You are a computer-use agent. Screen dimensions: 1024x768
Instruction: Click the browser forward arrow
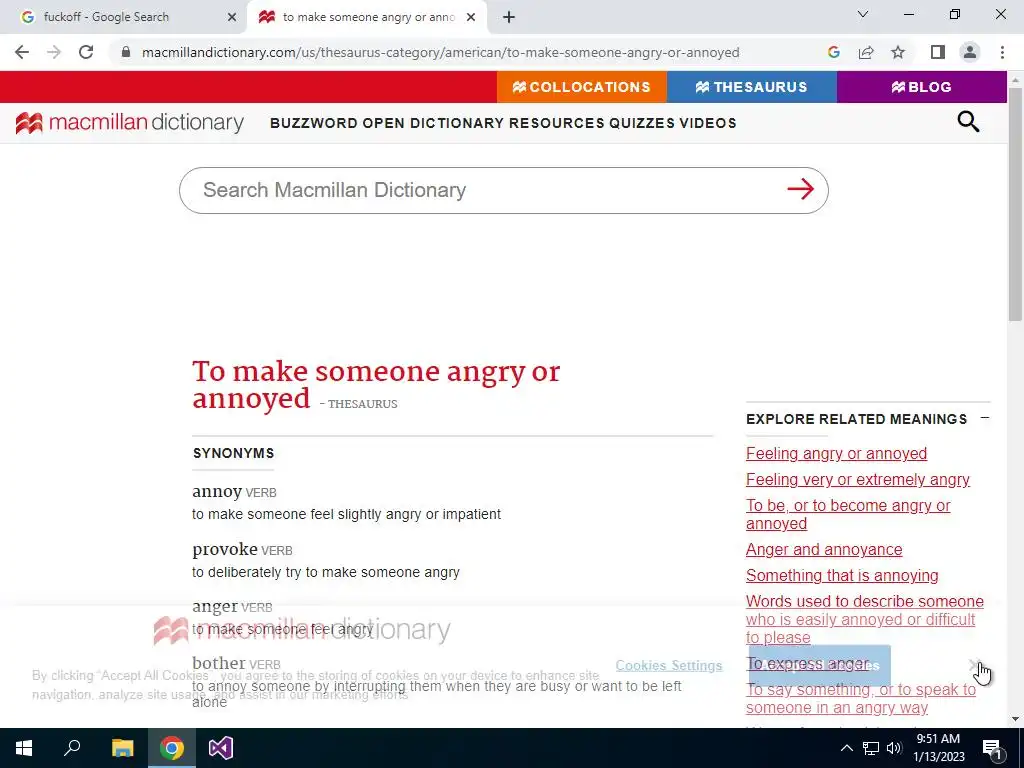(54, 52)
